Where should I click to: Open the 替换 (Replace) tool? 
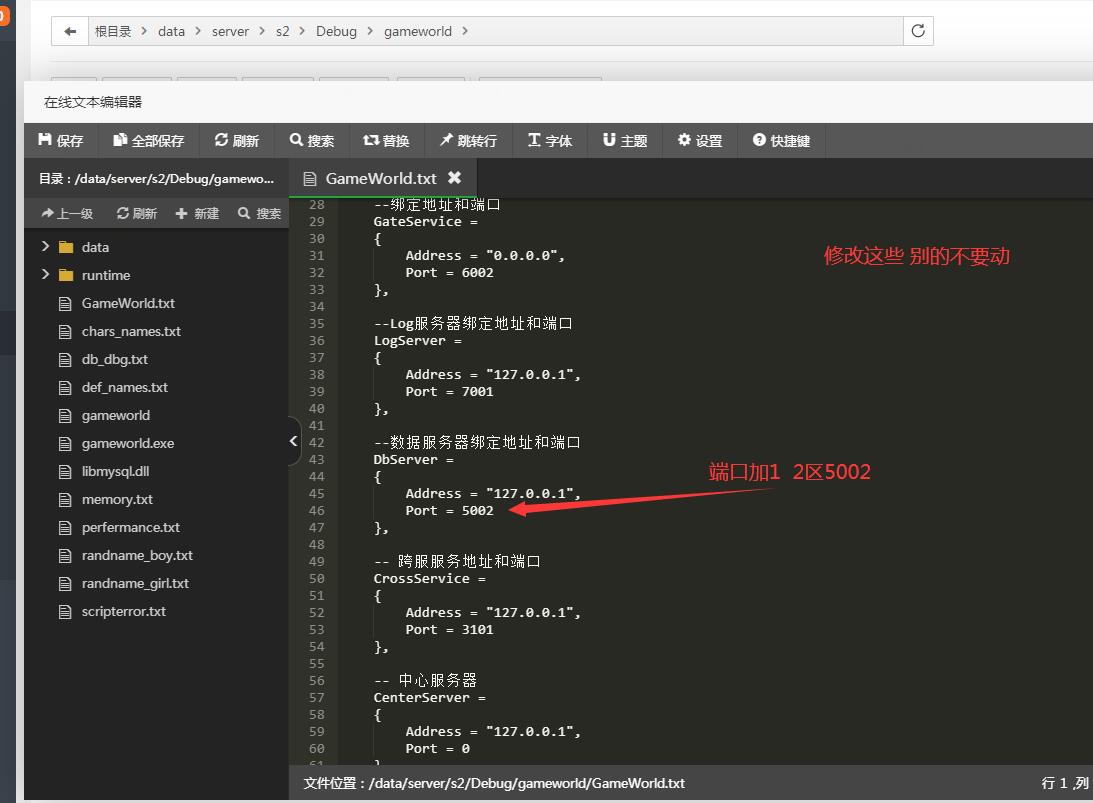pos(387,140)
